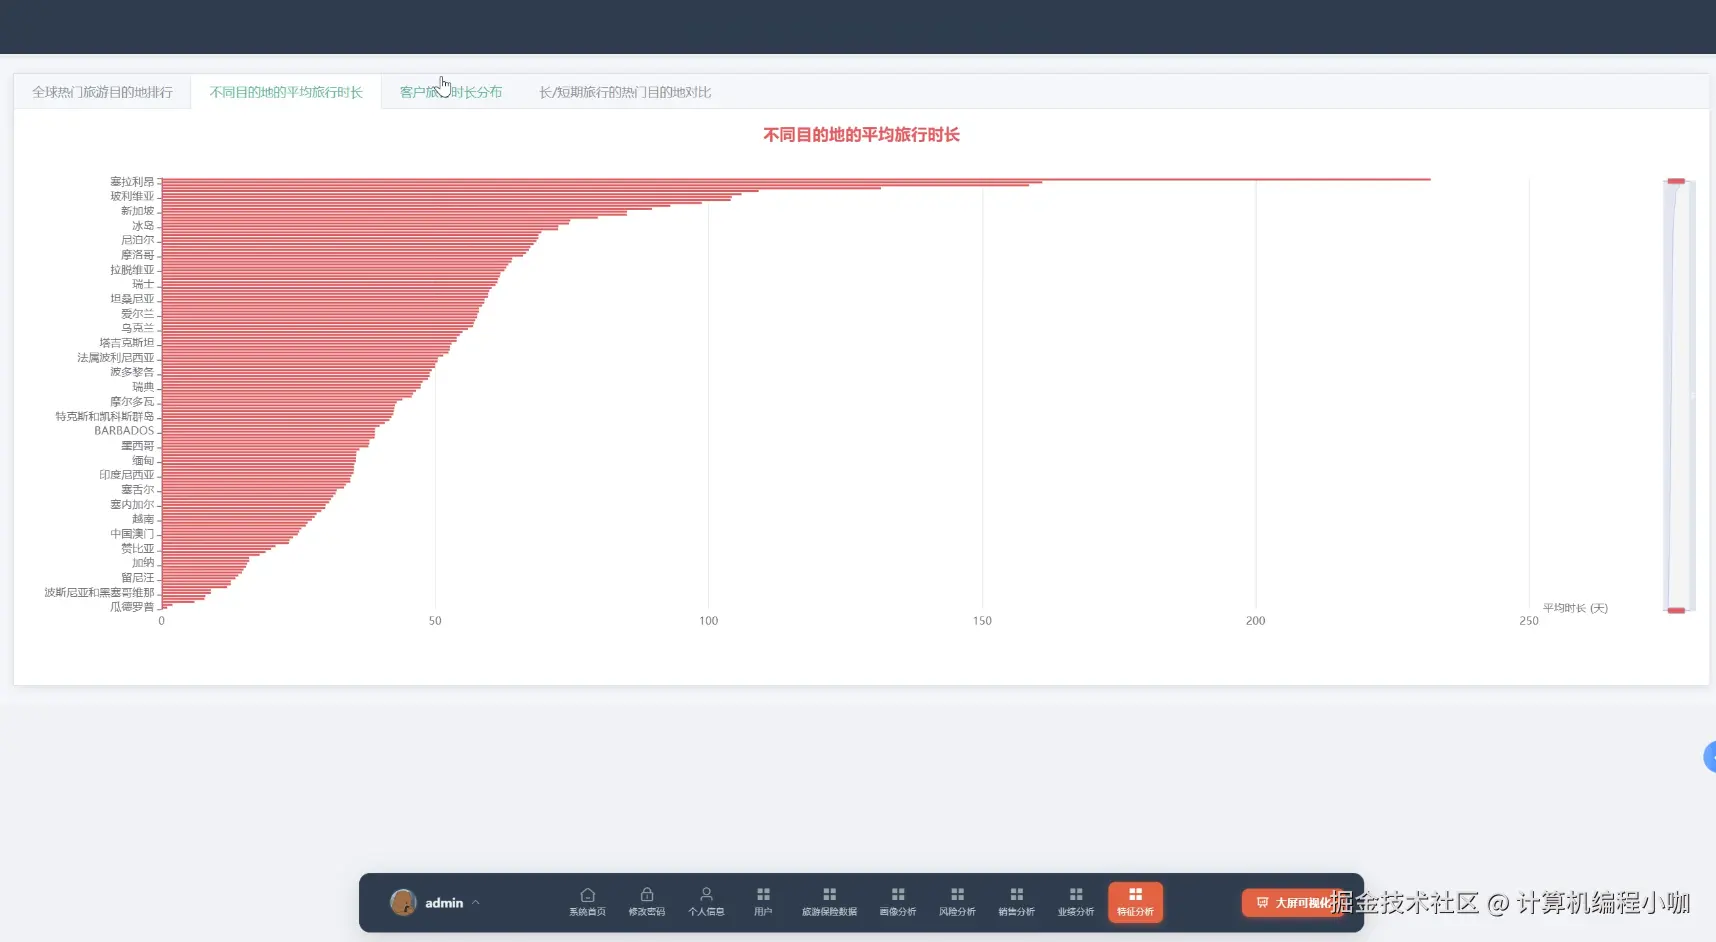
Task: Click the 瑞士 axis label
Action: (x=143, y=284)
